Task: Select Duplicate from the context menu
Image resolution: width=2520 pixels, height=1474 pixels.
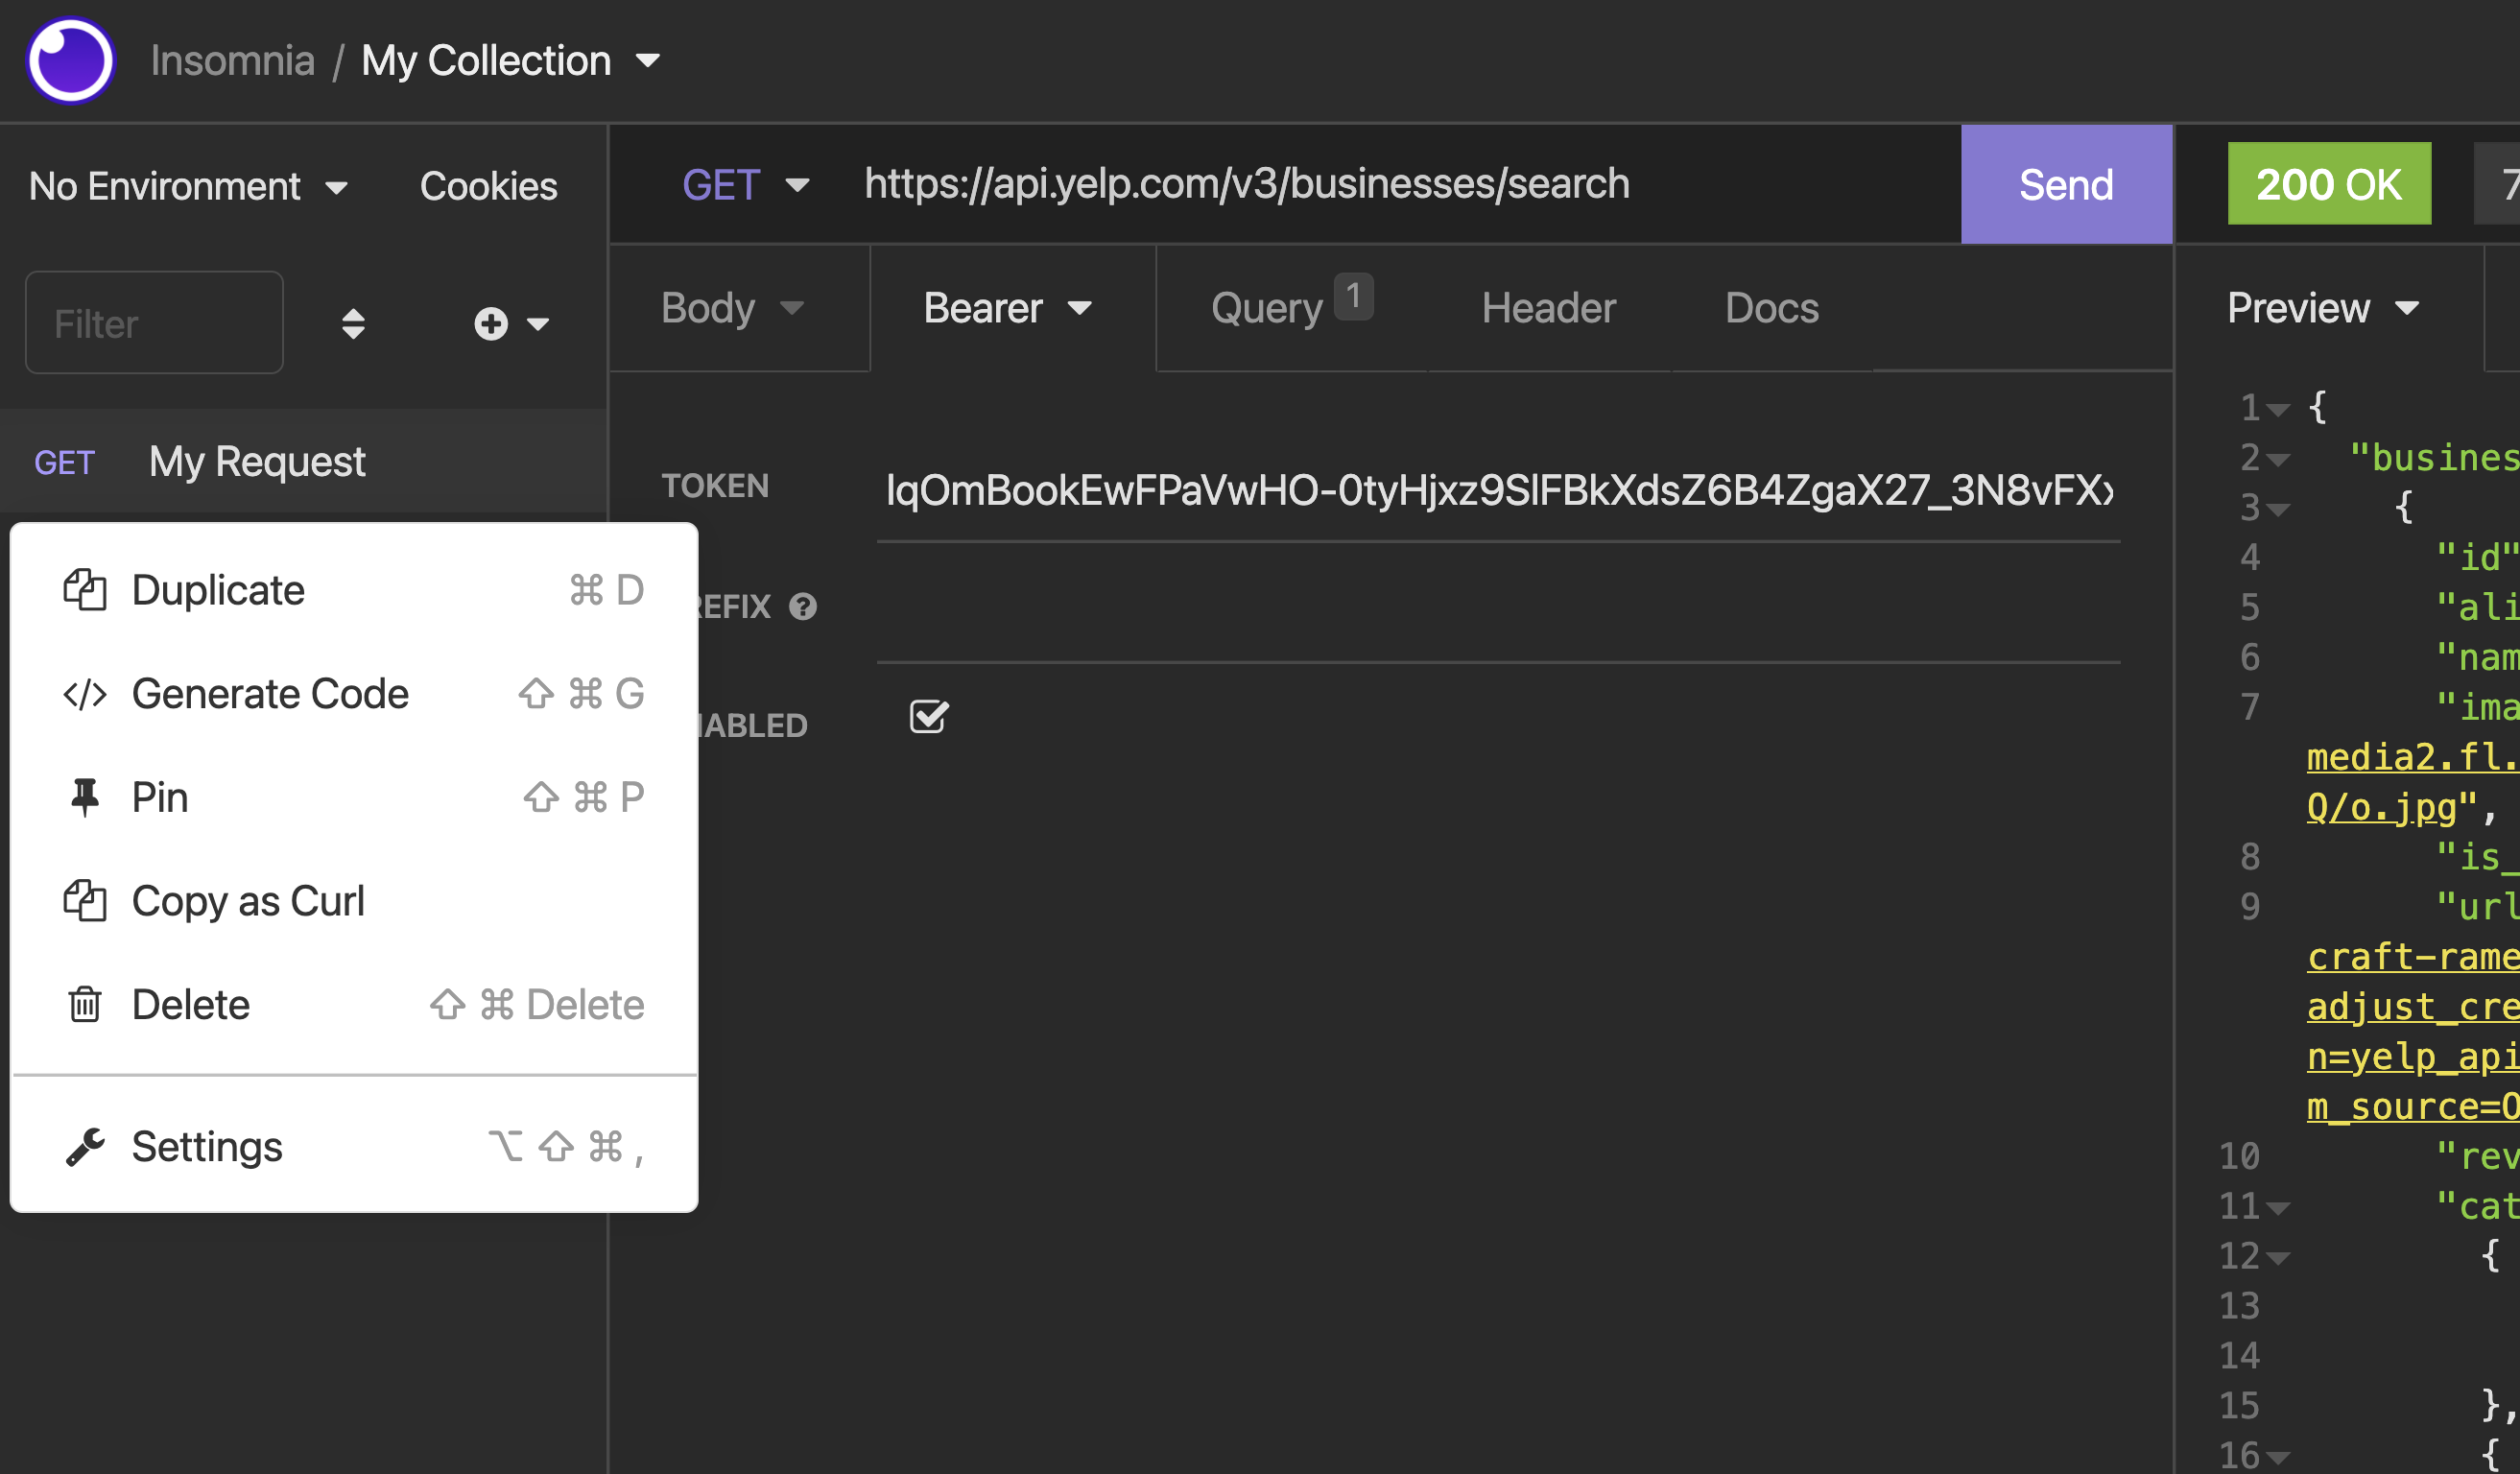Action: pyautogui.click(x=354, y=590)
